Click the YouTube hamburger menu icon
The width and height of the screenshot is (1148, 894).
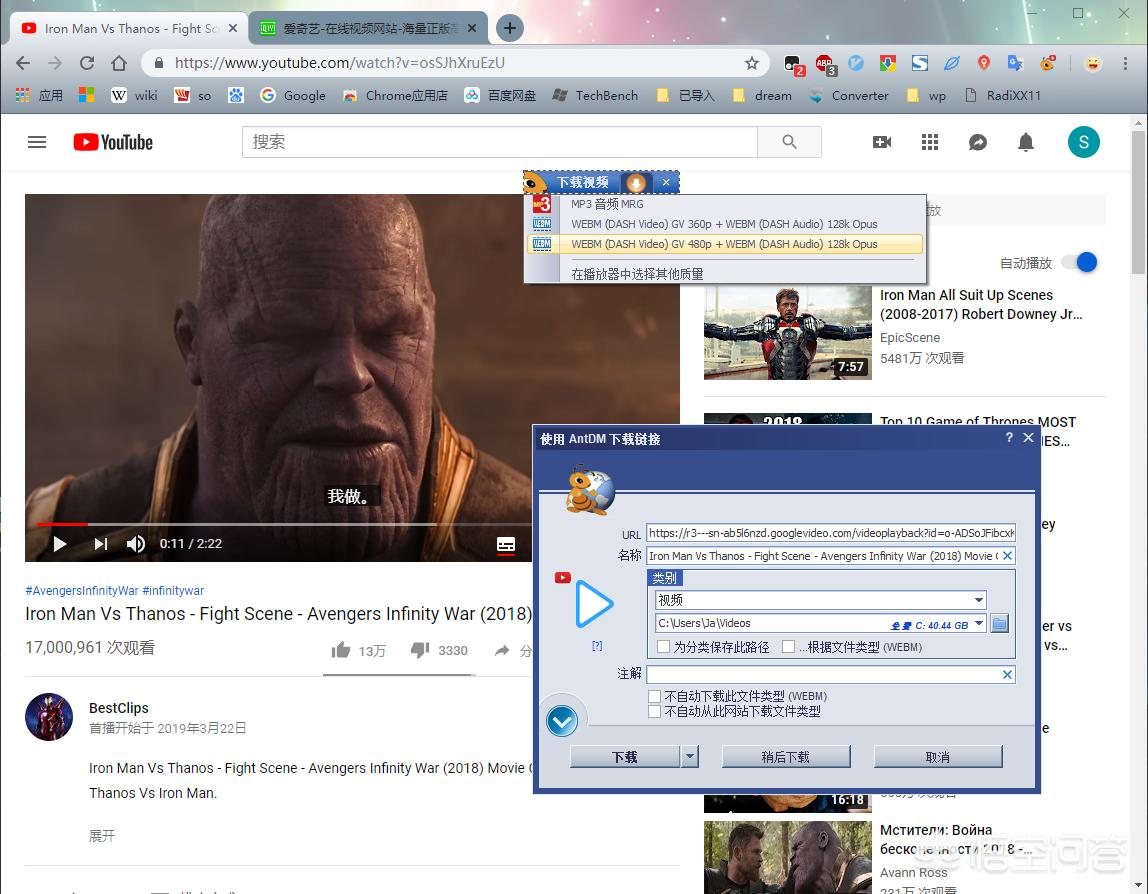(37, 142)
